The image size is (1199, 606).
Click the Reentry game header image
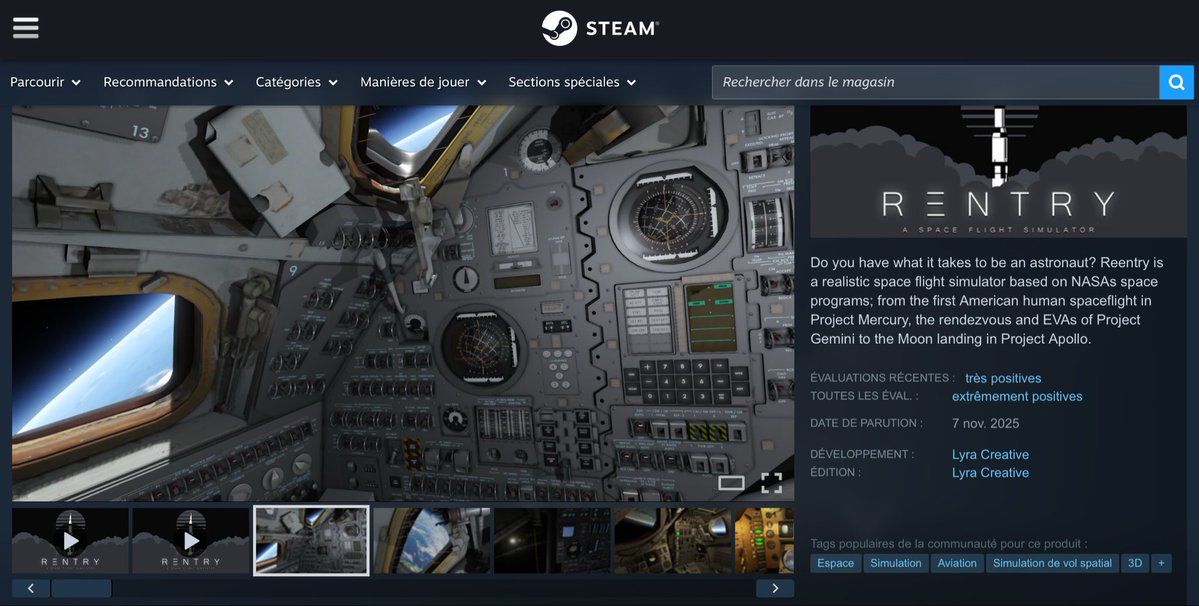pos(998,172)
